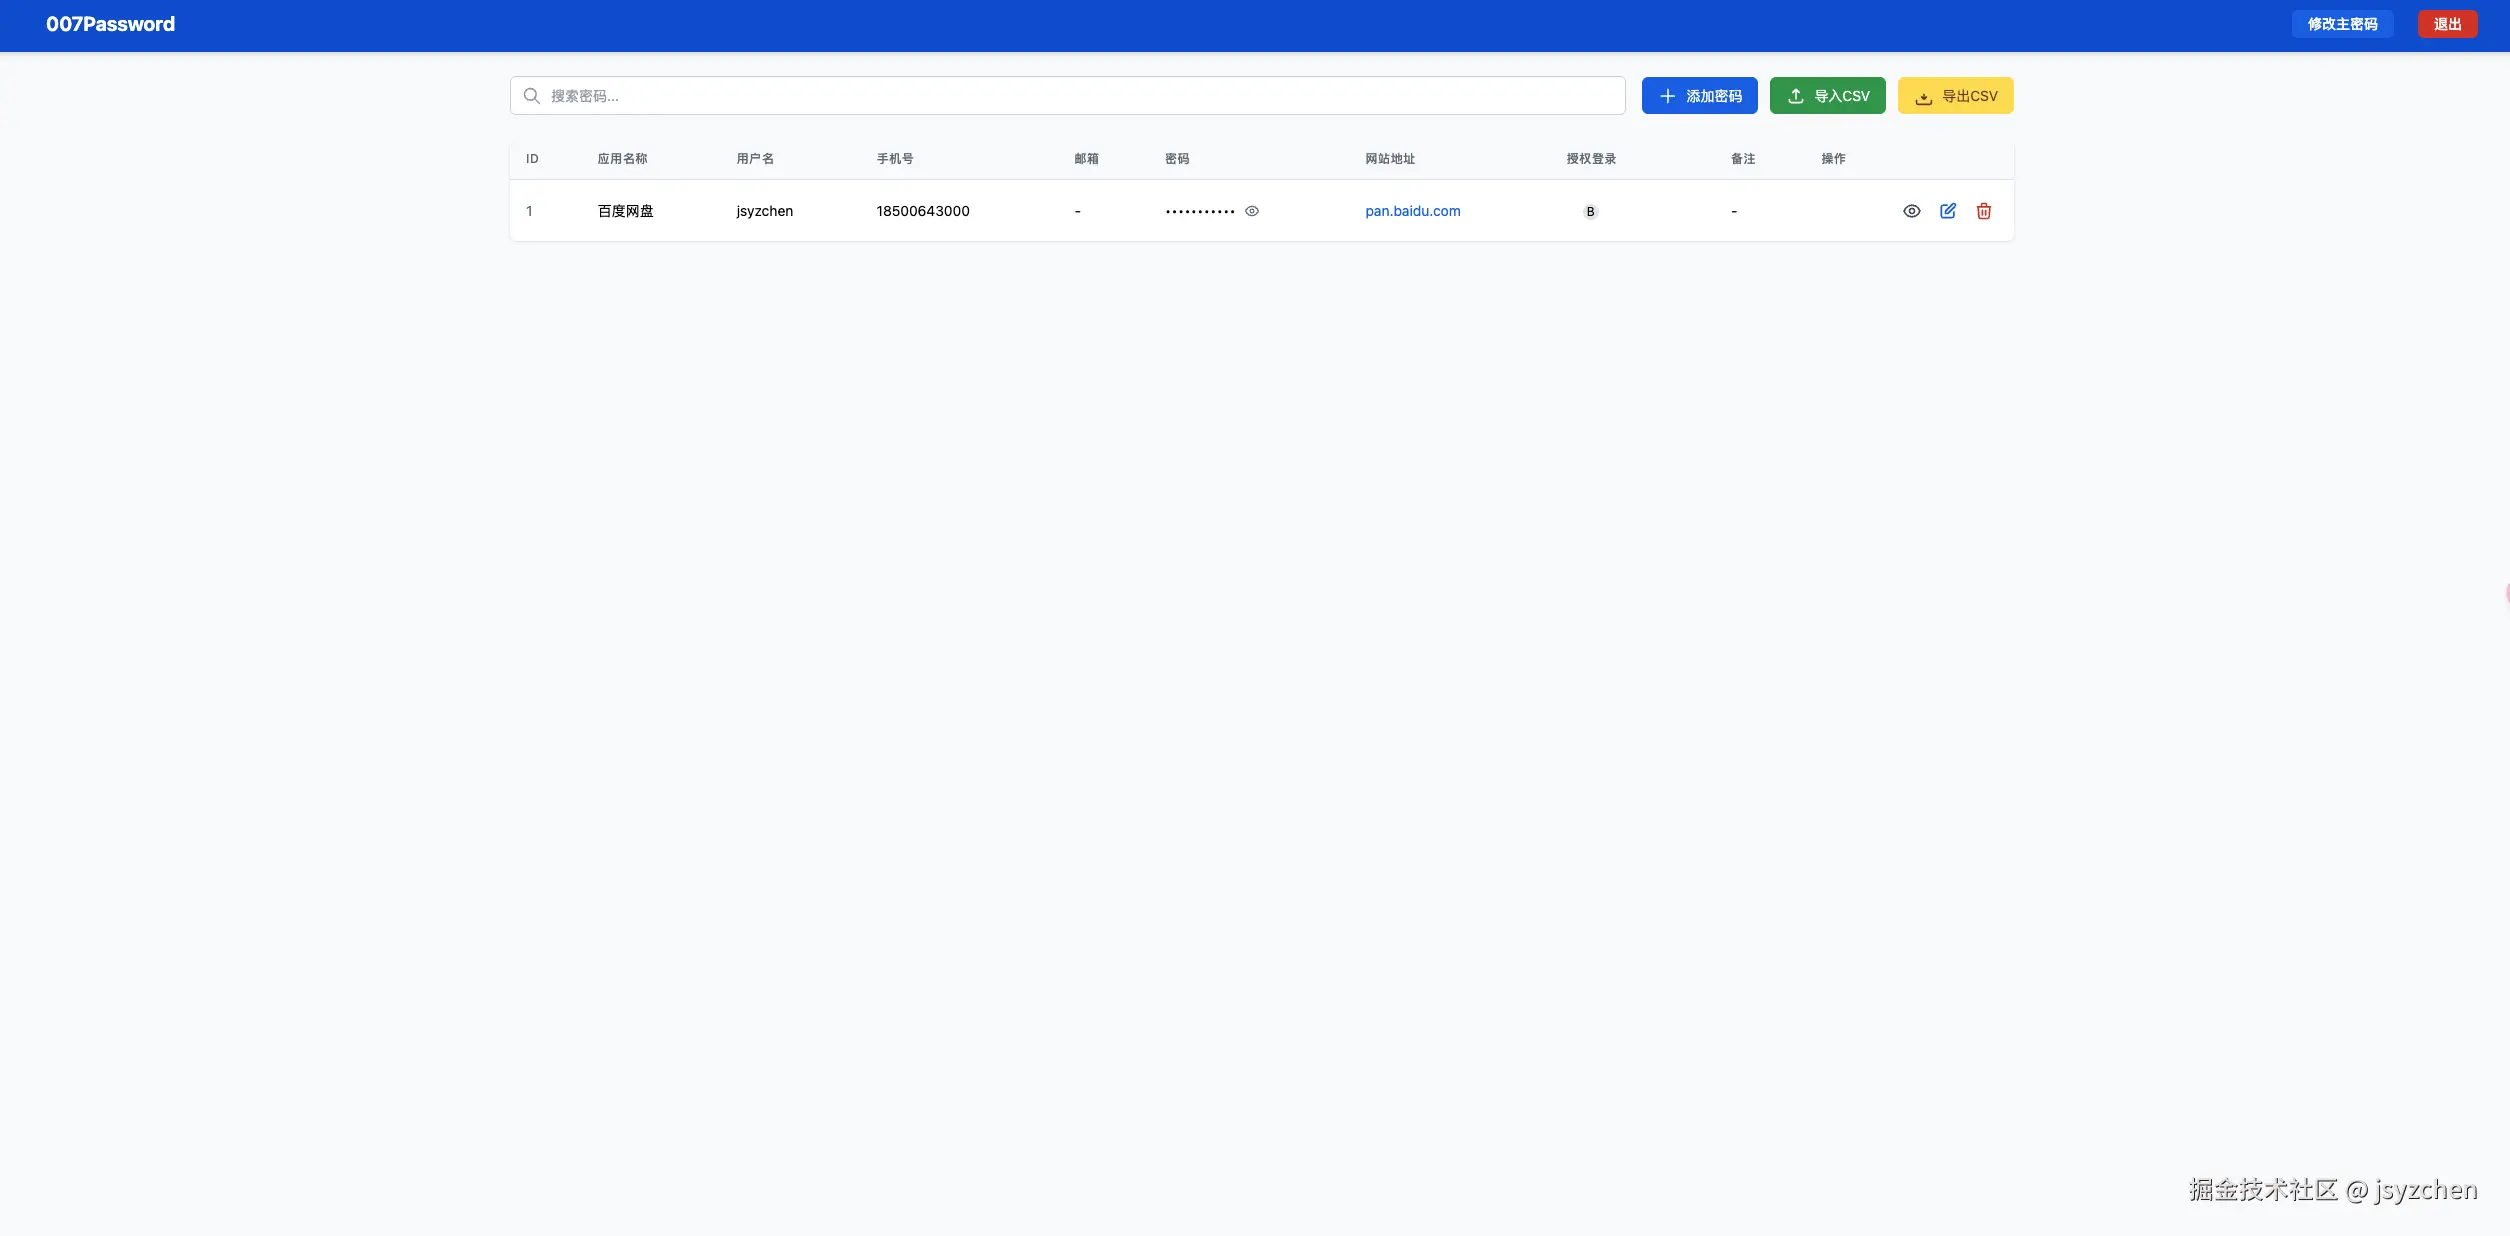Viewport: 2510px width, 1236px height.
Task: Click the 网站地址 column header
Action: click(1389, 159)
